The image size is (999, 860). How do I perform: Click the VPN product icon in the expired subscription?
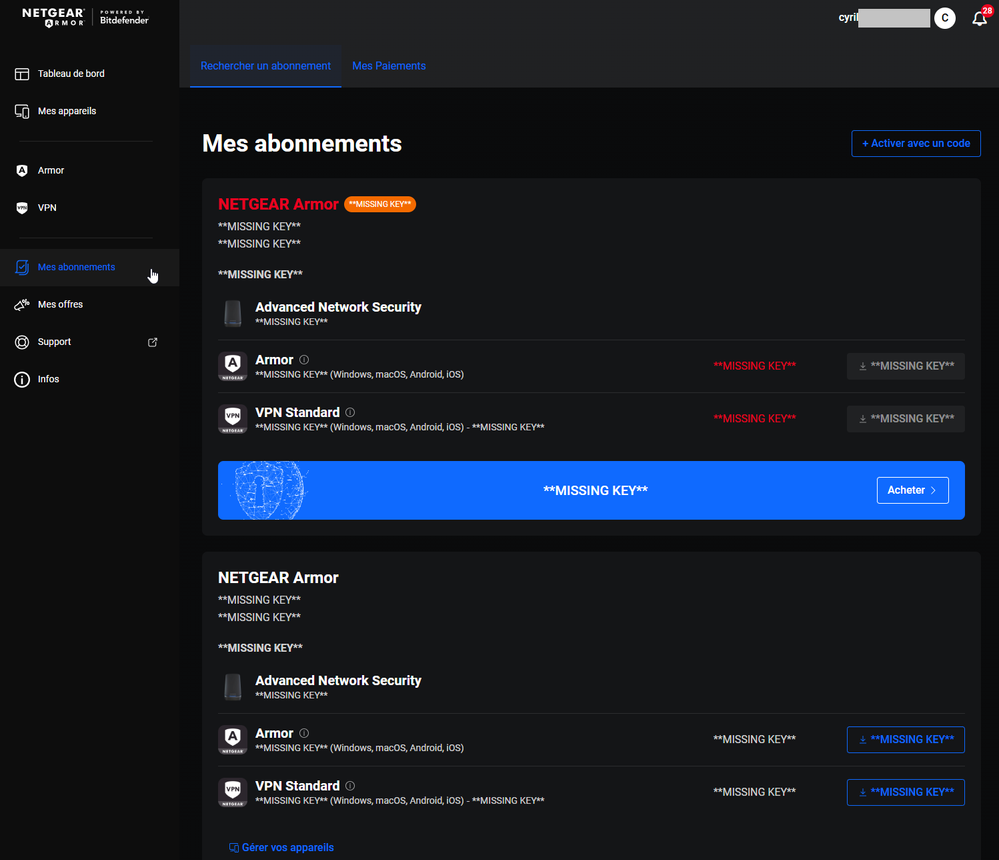tap(233, 419)
